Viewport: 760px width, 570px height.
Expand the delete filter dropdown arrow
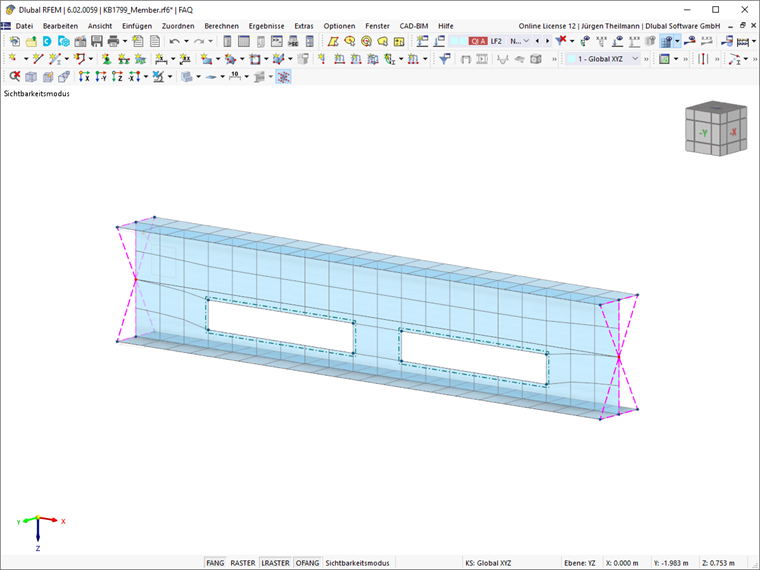[572, 41]
